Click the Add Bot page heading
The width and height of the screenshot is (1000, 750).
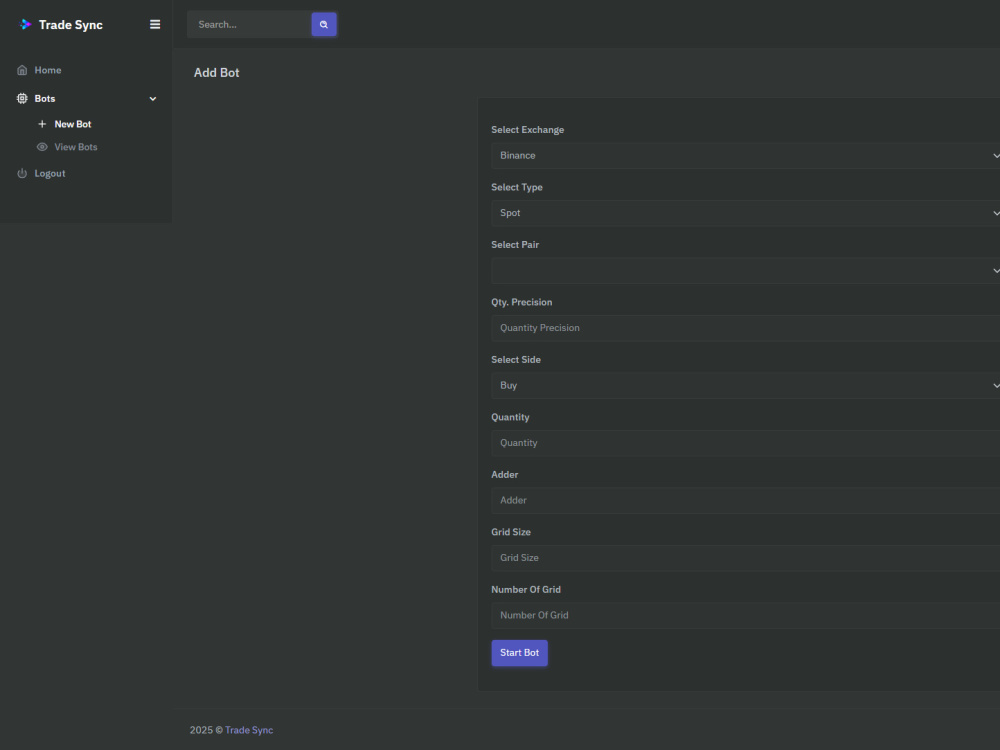coord(216,73)
